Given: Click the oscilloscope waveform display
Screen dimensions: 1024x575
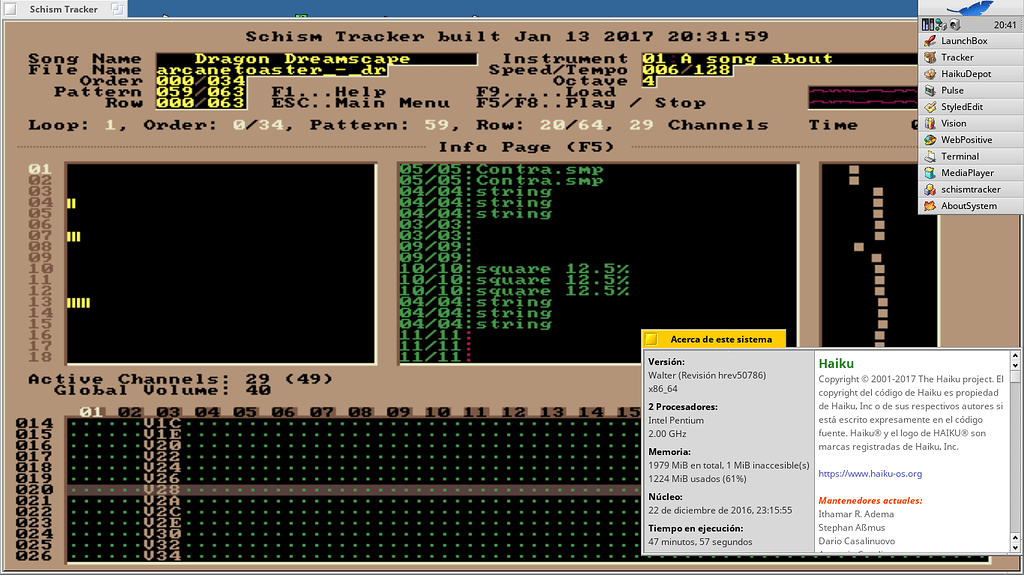Looking at the screenshot, I should [x=862, y=97].
